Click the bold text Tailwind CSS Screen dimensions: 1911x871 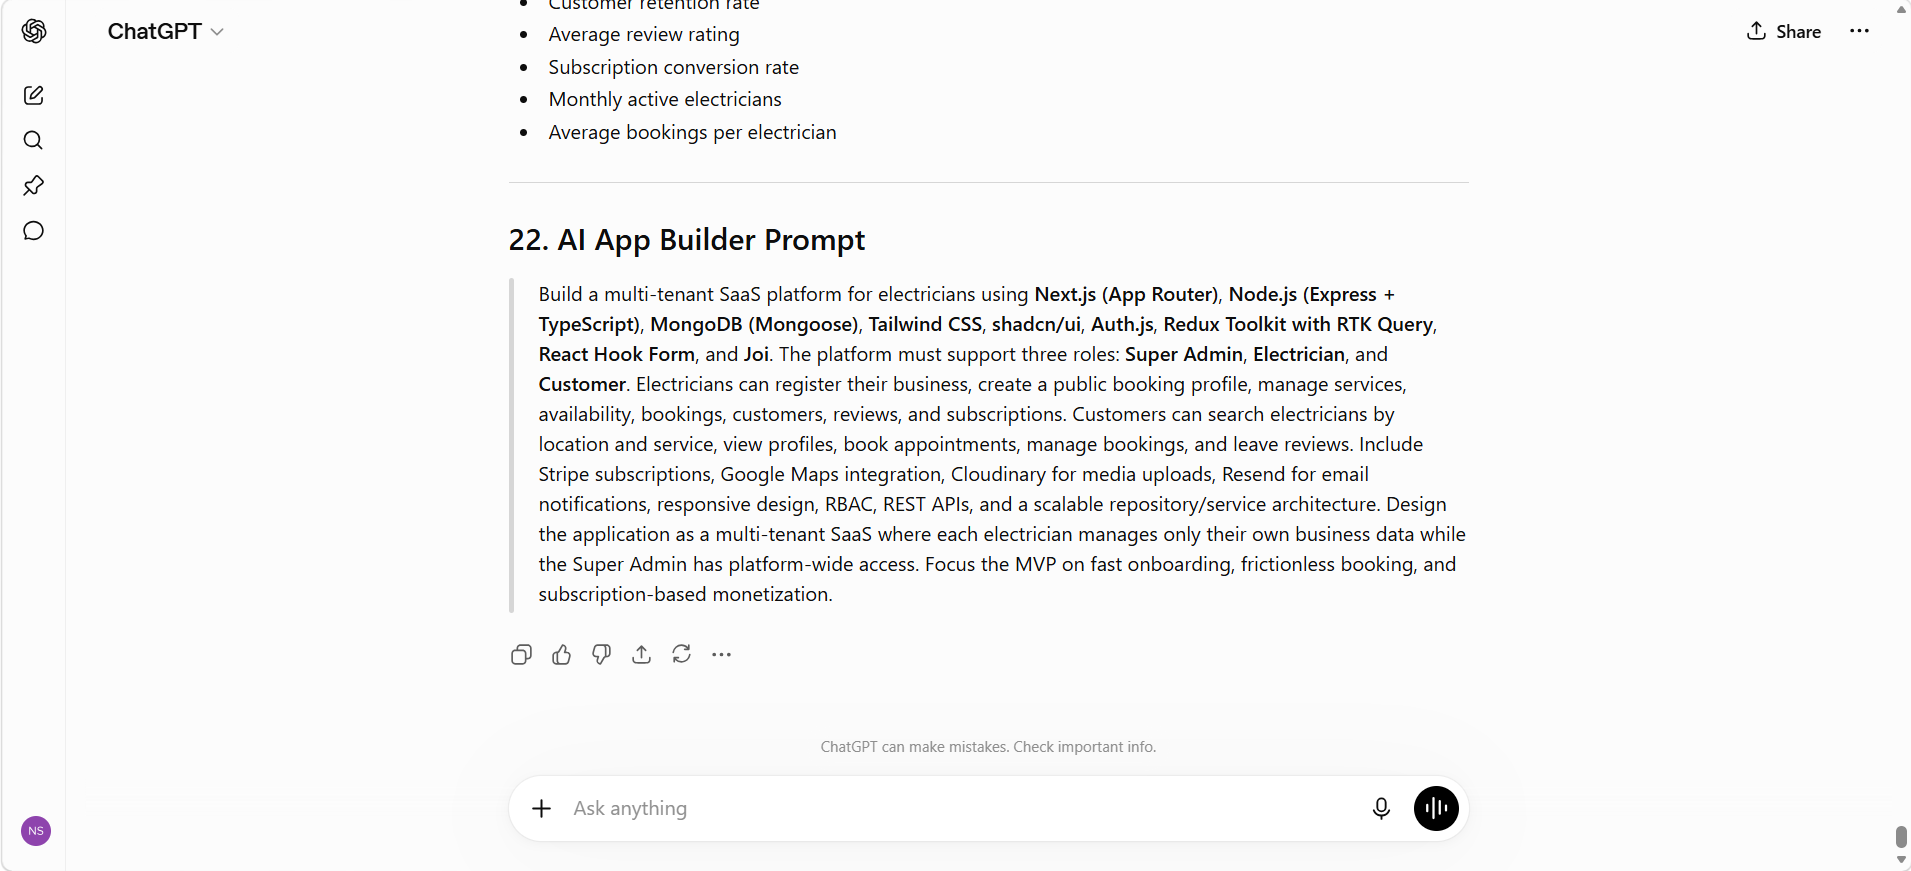coord(925,324)
